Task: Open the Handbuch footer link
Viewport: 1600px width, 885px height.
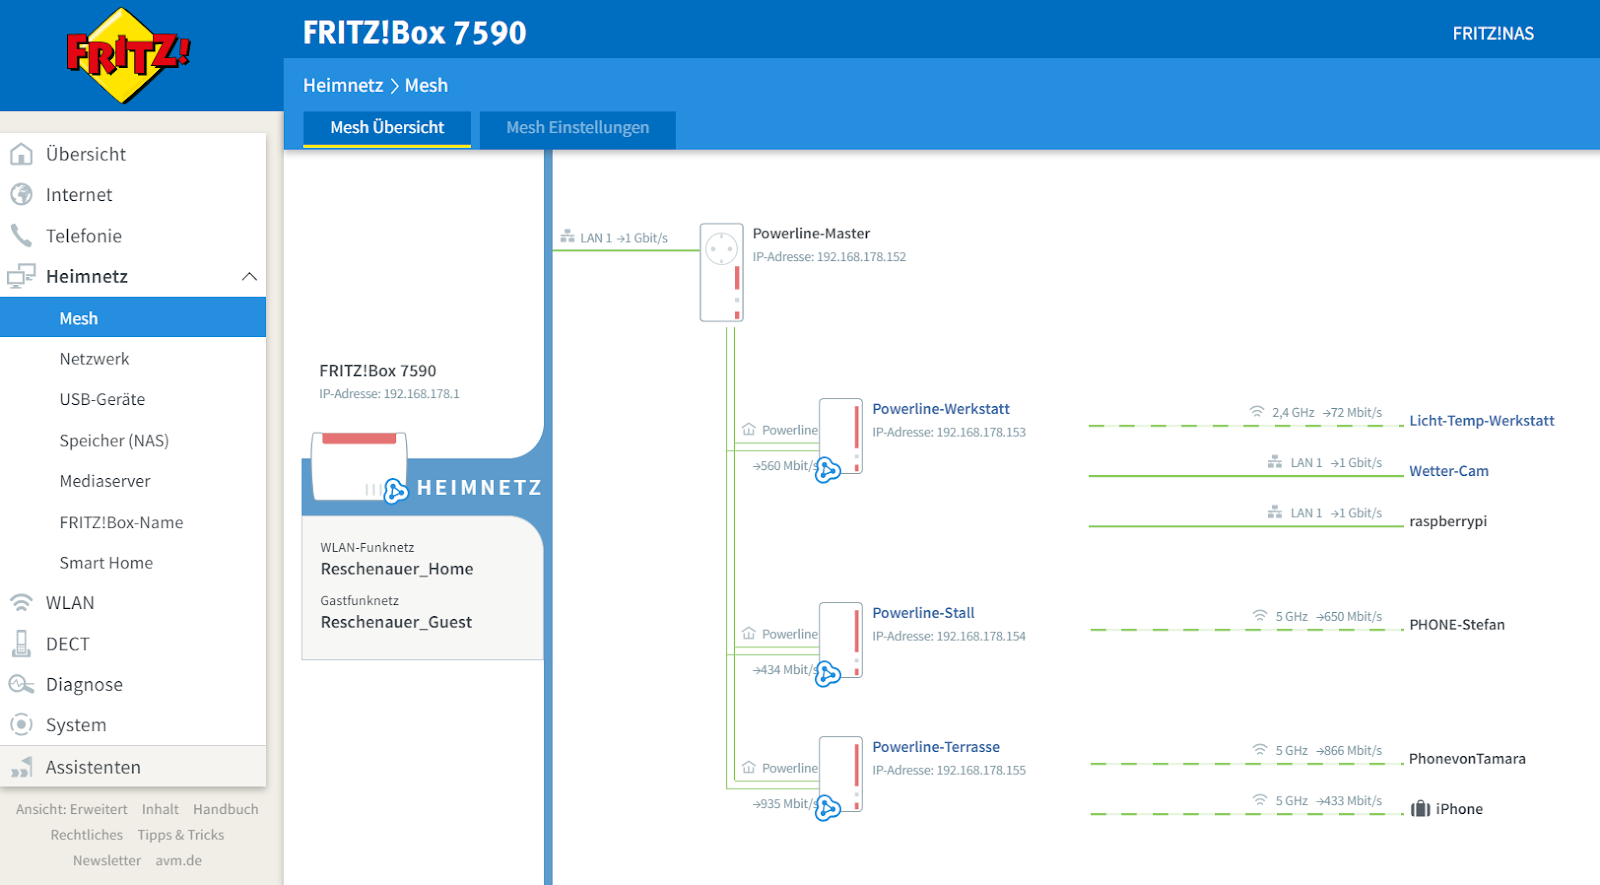Action: (x=226, y=809)
